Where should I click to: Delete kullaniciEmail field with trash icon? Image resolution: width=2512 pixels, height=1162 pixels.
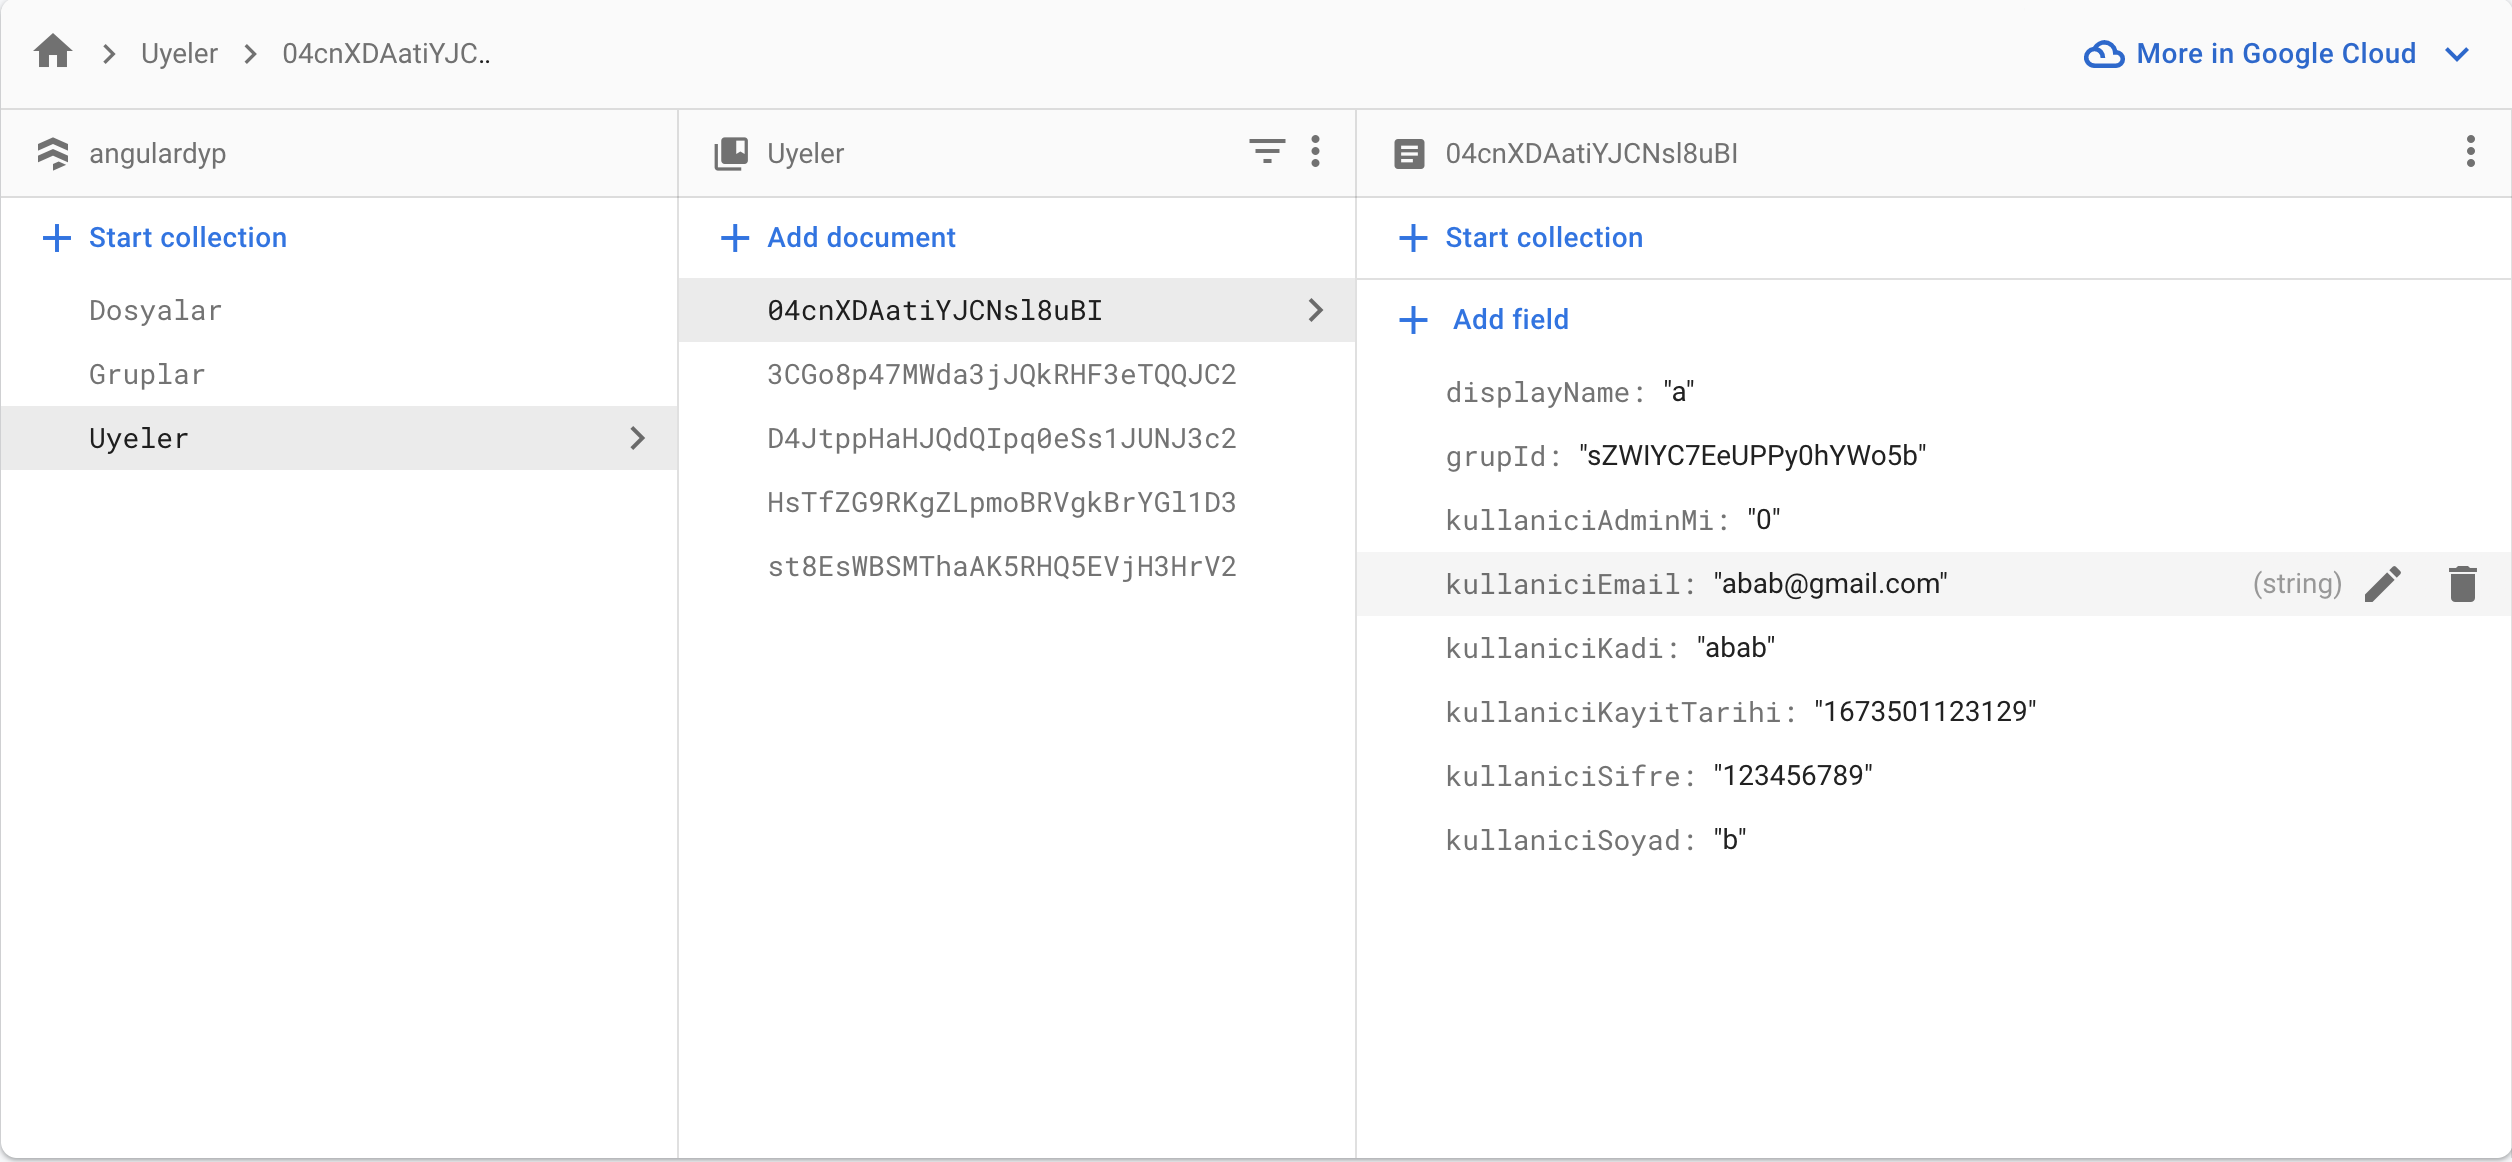(2462, 584)
